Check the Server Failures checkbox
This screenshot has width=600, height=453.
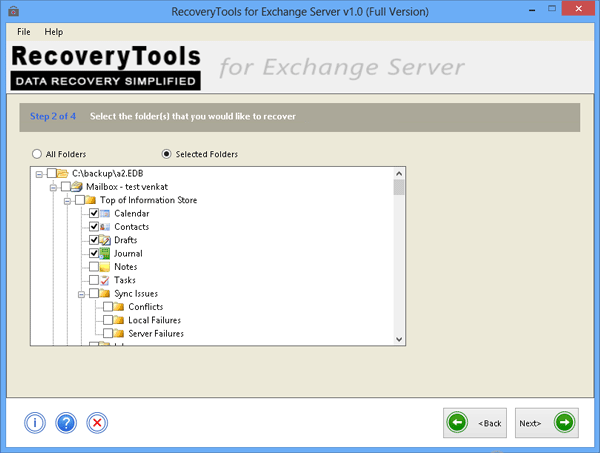coord(108,333)
